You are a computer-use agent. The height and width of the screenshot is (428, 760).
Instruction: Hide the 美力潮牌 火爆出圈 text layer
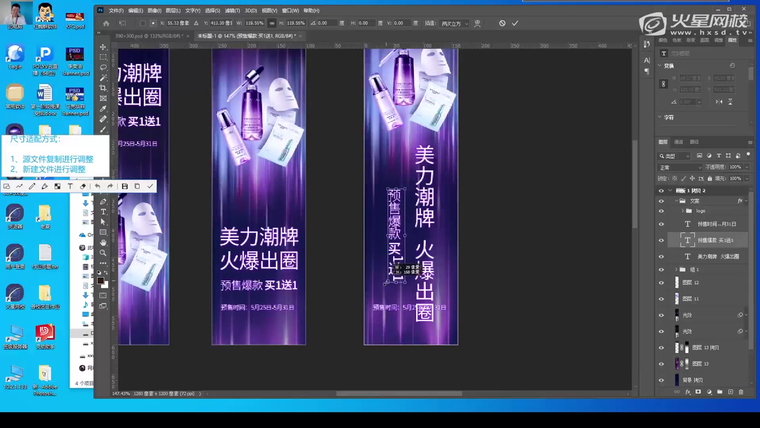click(x=661, y=256)
